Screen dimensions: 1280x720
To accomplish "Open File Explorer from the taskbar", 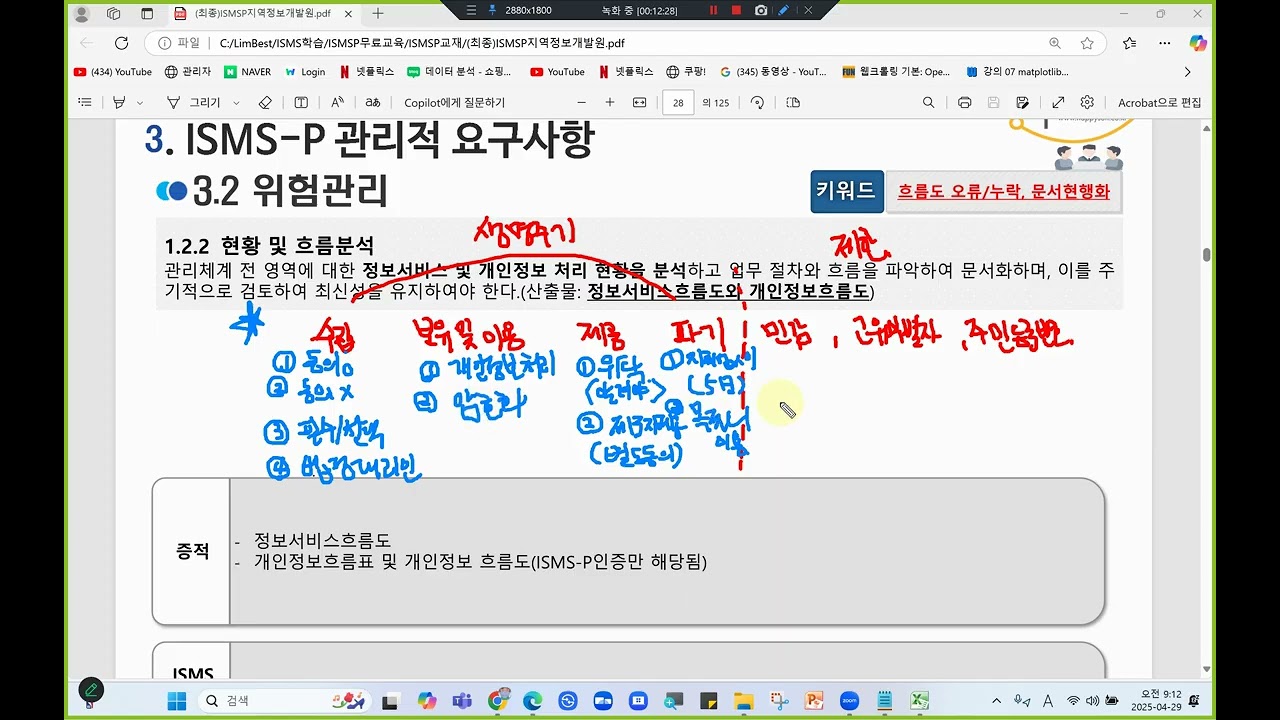I will pyautogui.click(x=743, y=700).
